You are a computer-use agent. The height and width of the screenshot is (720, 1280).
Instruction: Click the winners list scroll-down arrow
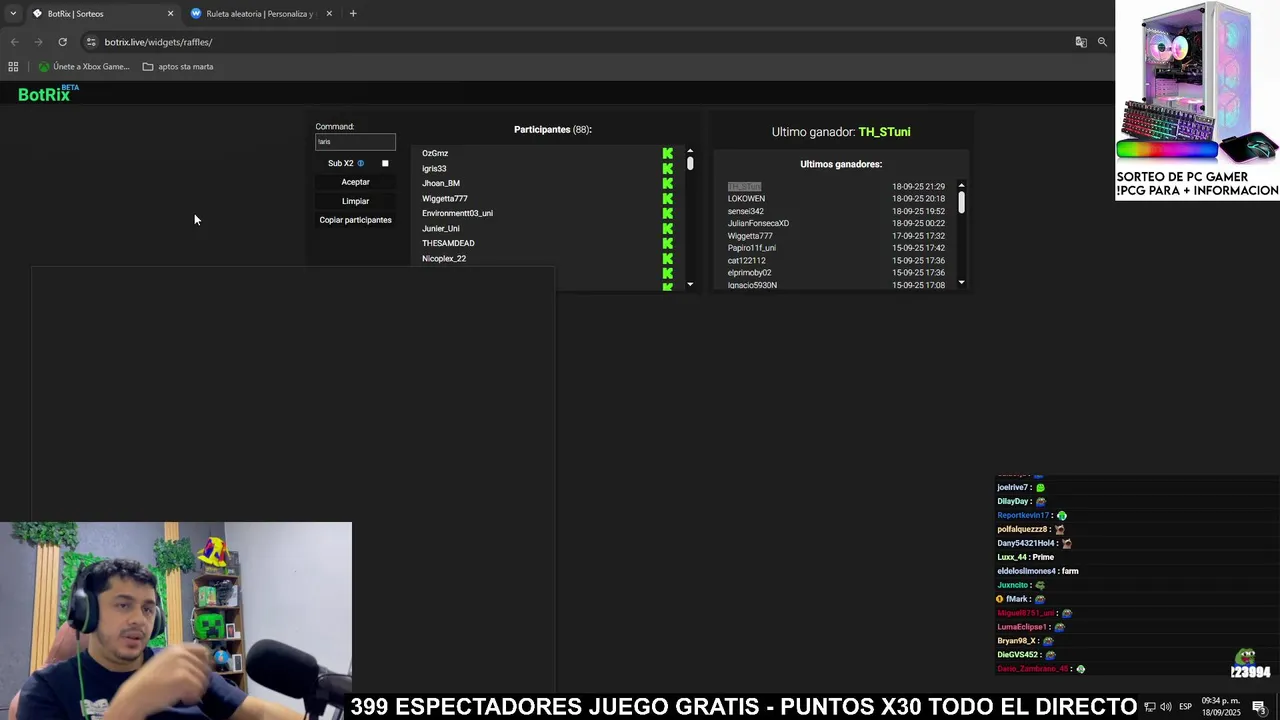[962, 282]
